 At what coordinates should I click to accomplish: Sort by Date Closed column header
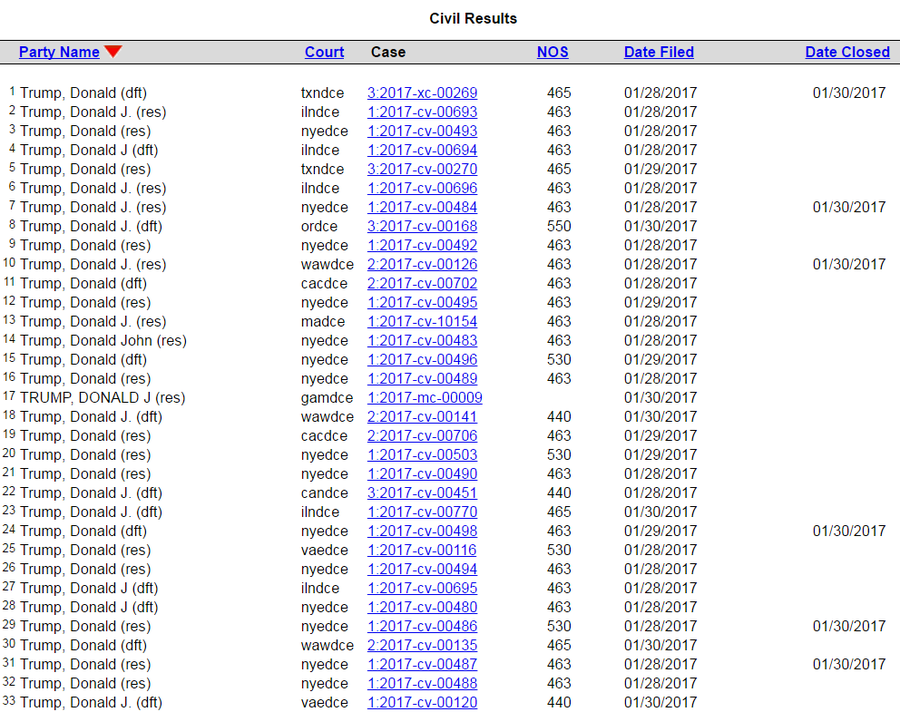847,52
